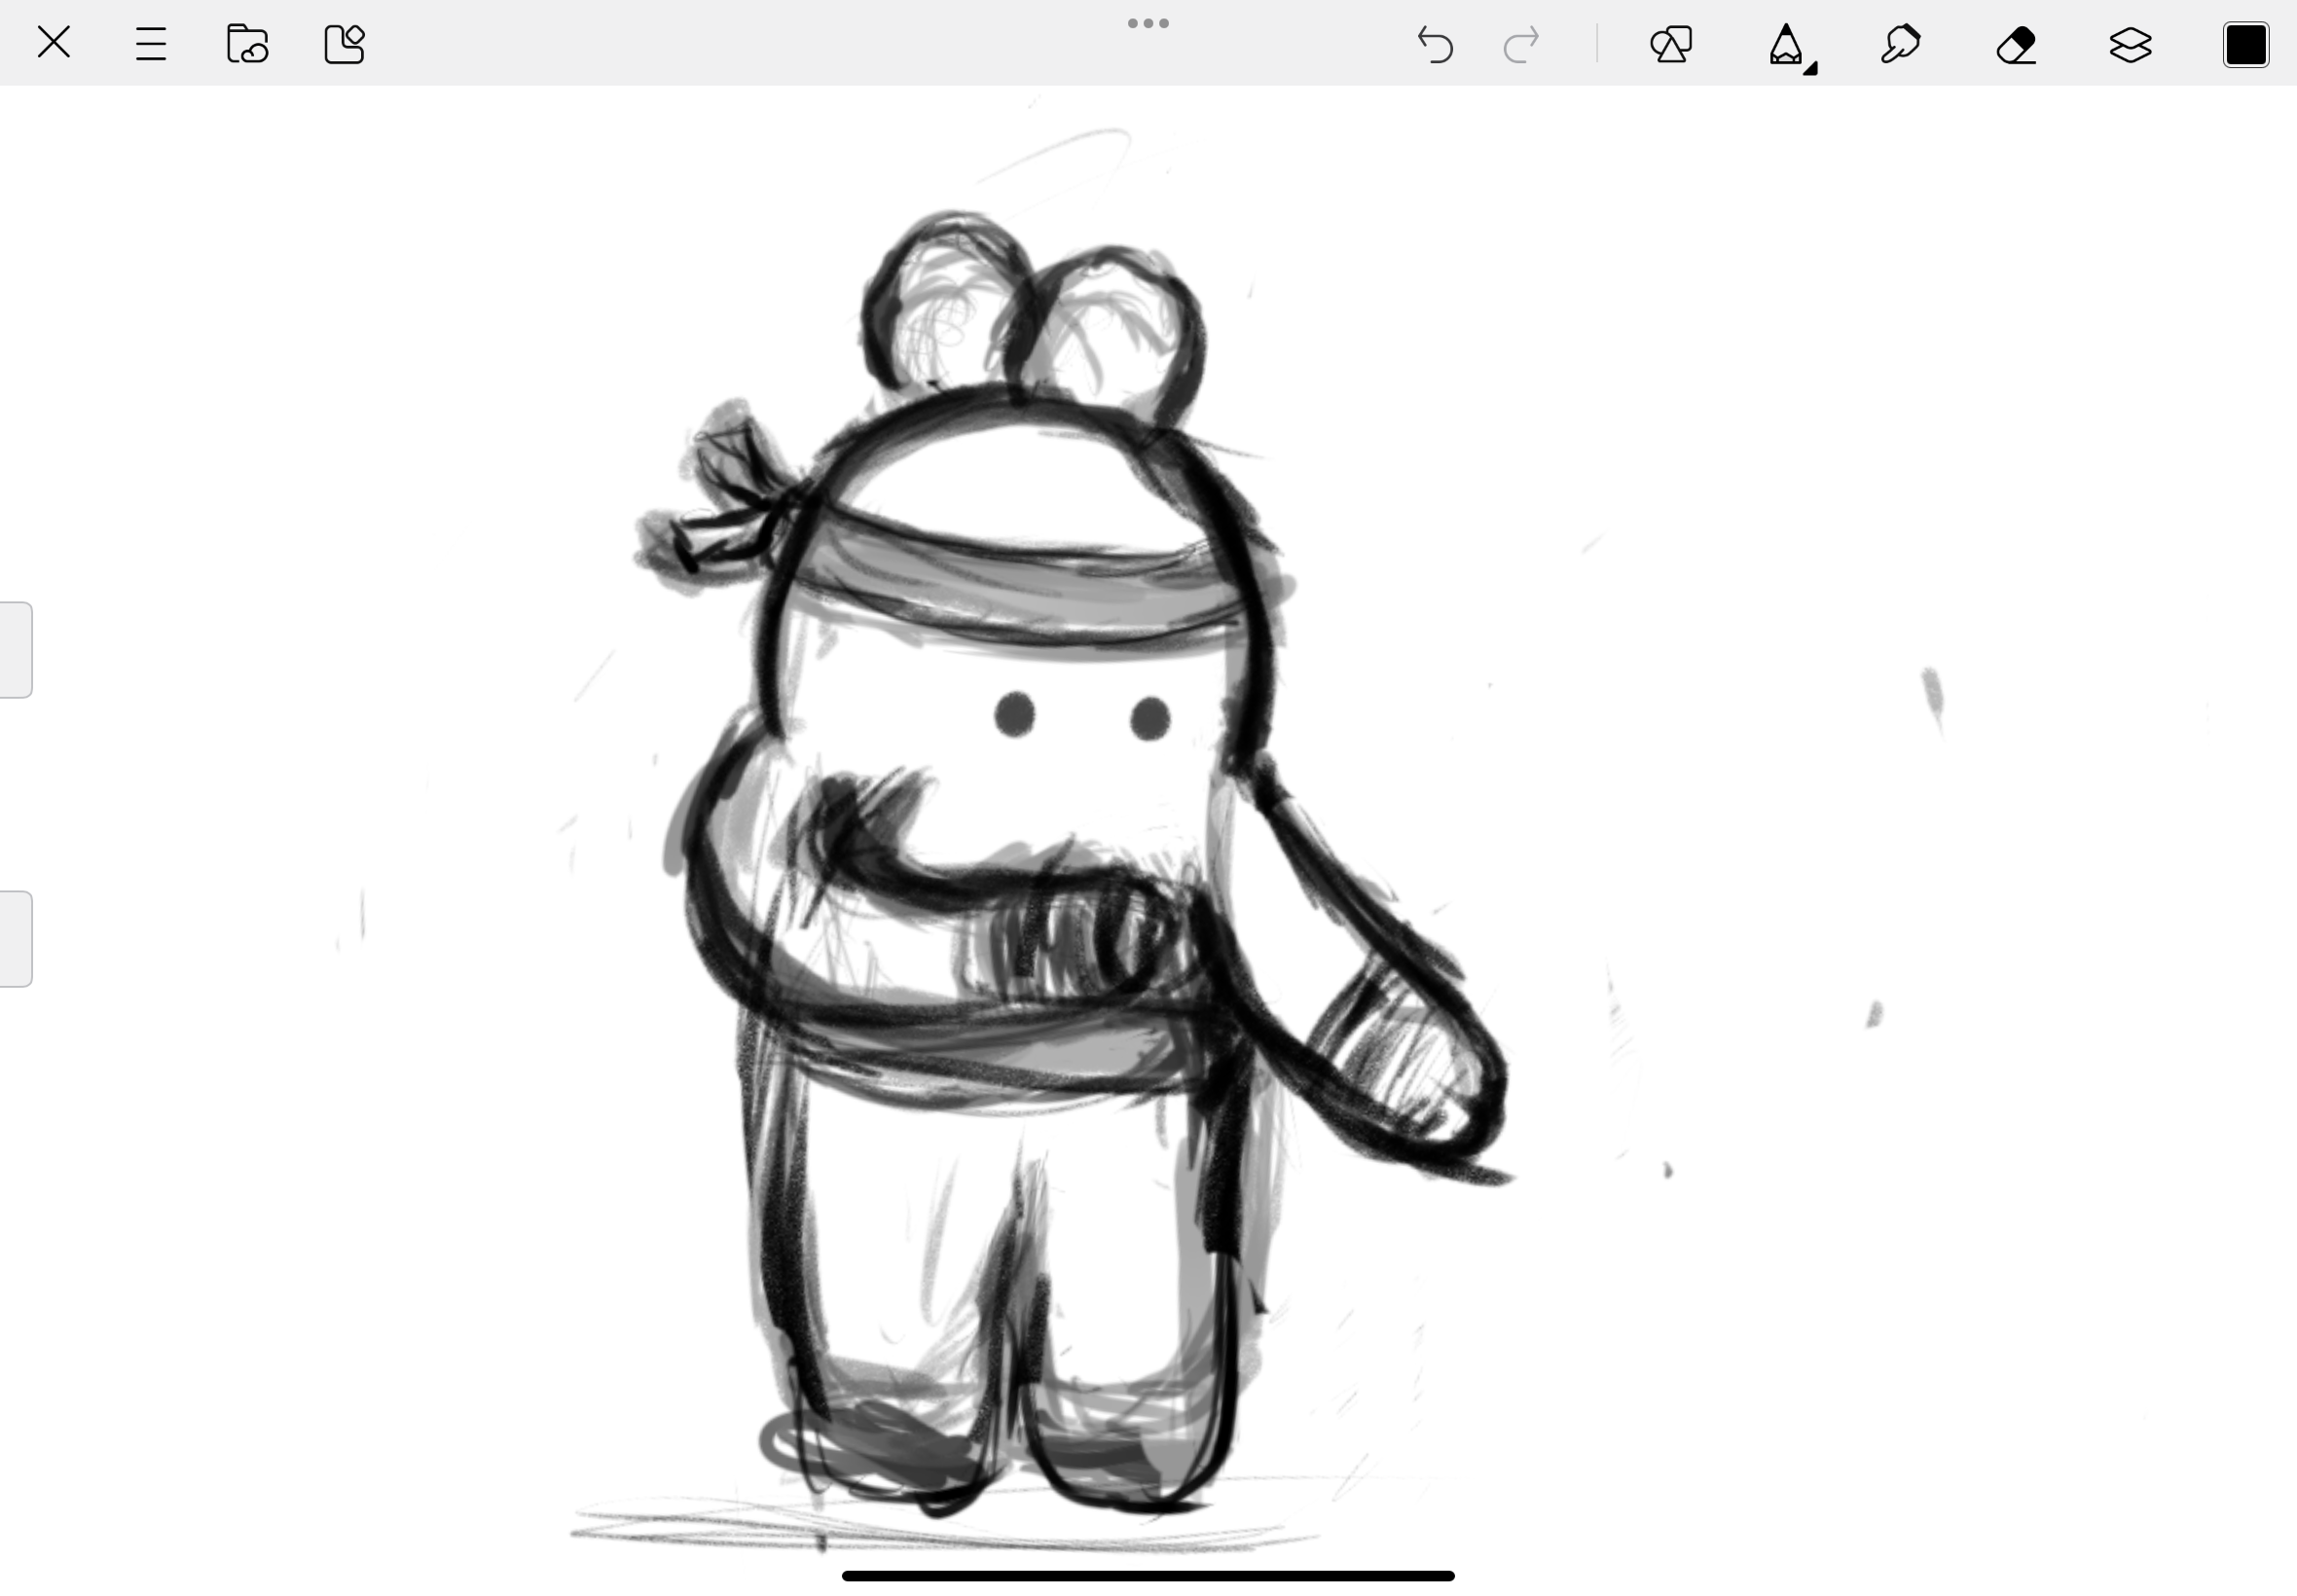Tap the character's right eye dot

pos(1150,719)
